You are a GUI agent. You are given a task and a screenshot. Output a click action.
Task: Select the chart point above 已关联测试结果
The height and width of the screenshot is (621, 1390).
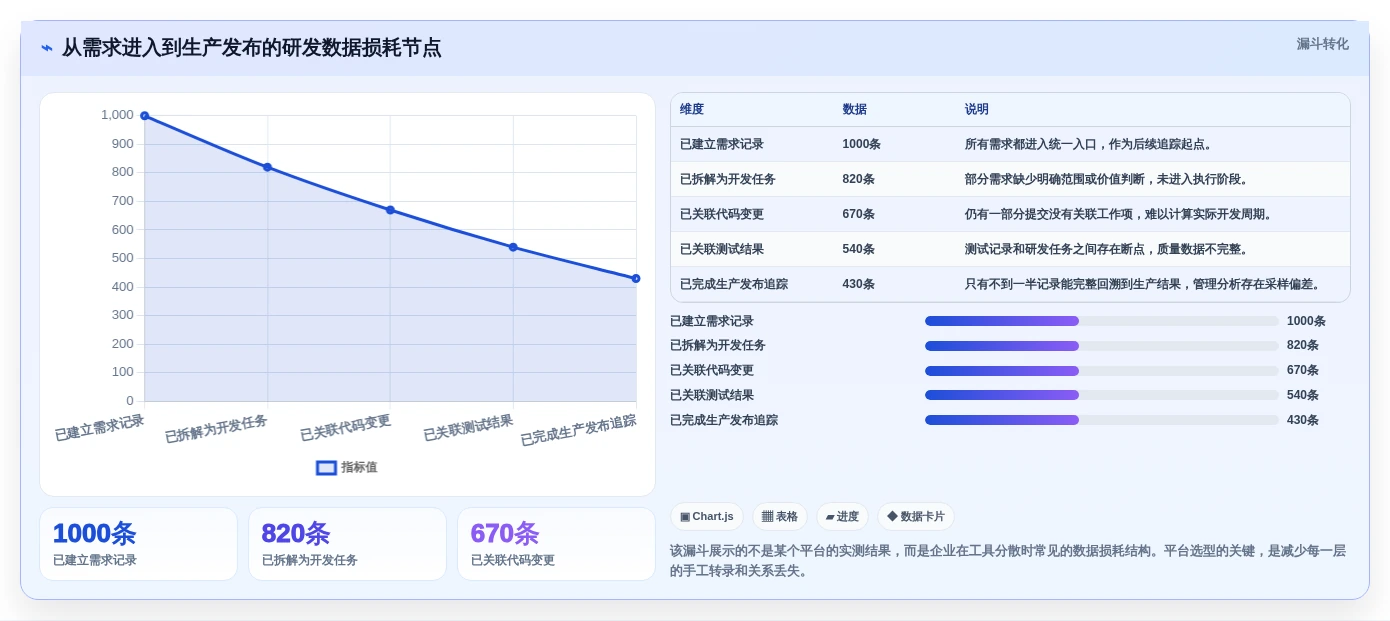[x=513, y=247]
